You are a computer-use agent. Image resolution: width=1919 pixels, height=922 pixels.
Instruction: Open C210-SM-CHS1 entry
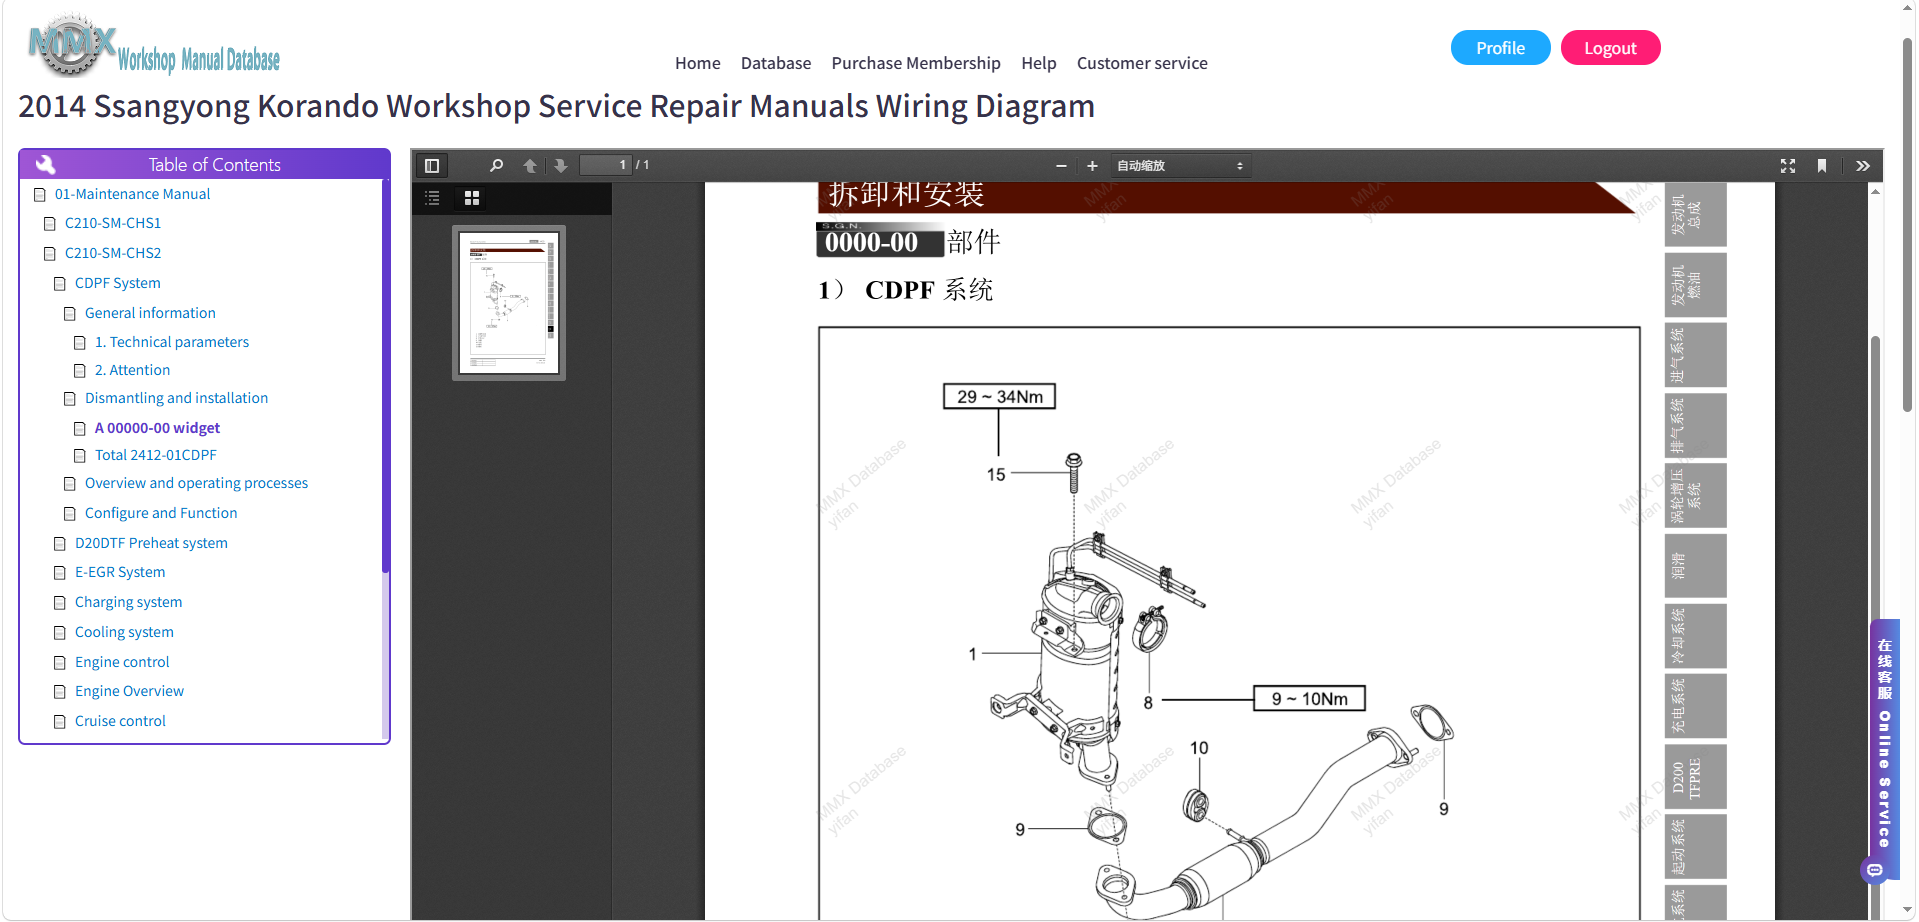click(x=113, y=223)
